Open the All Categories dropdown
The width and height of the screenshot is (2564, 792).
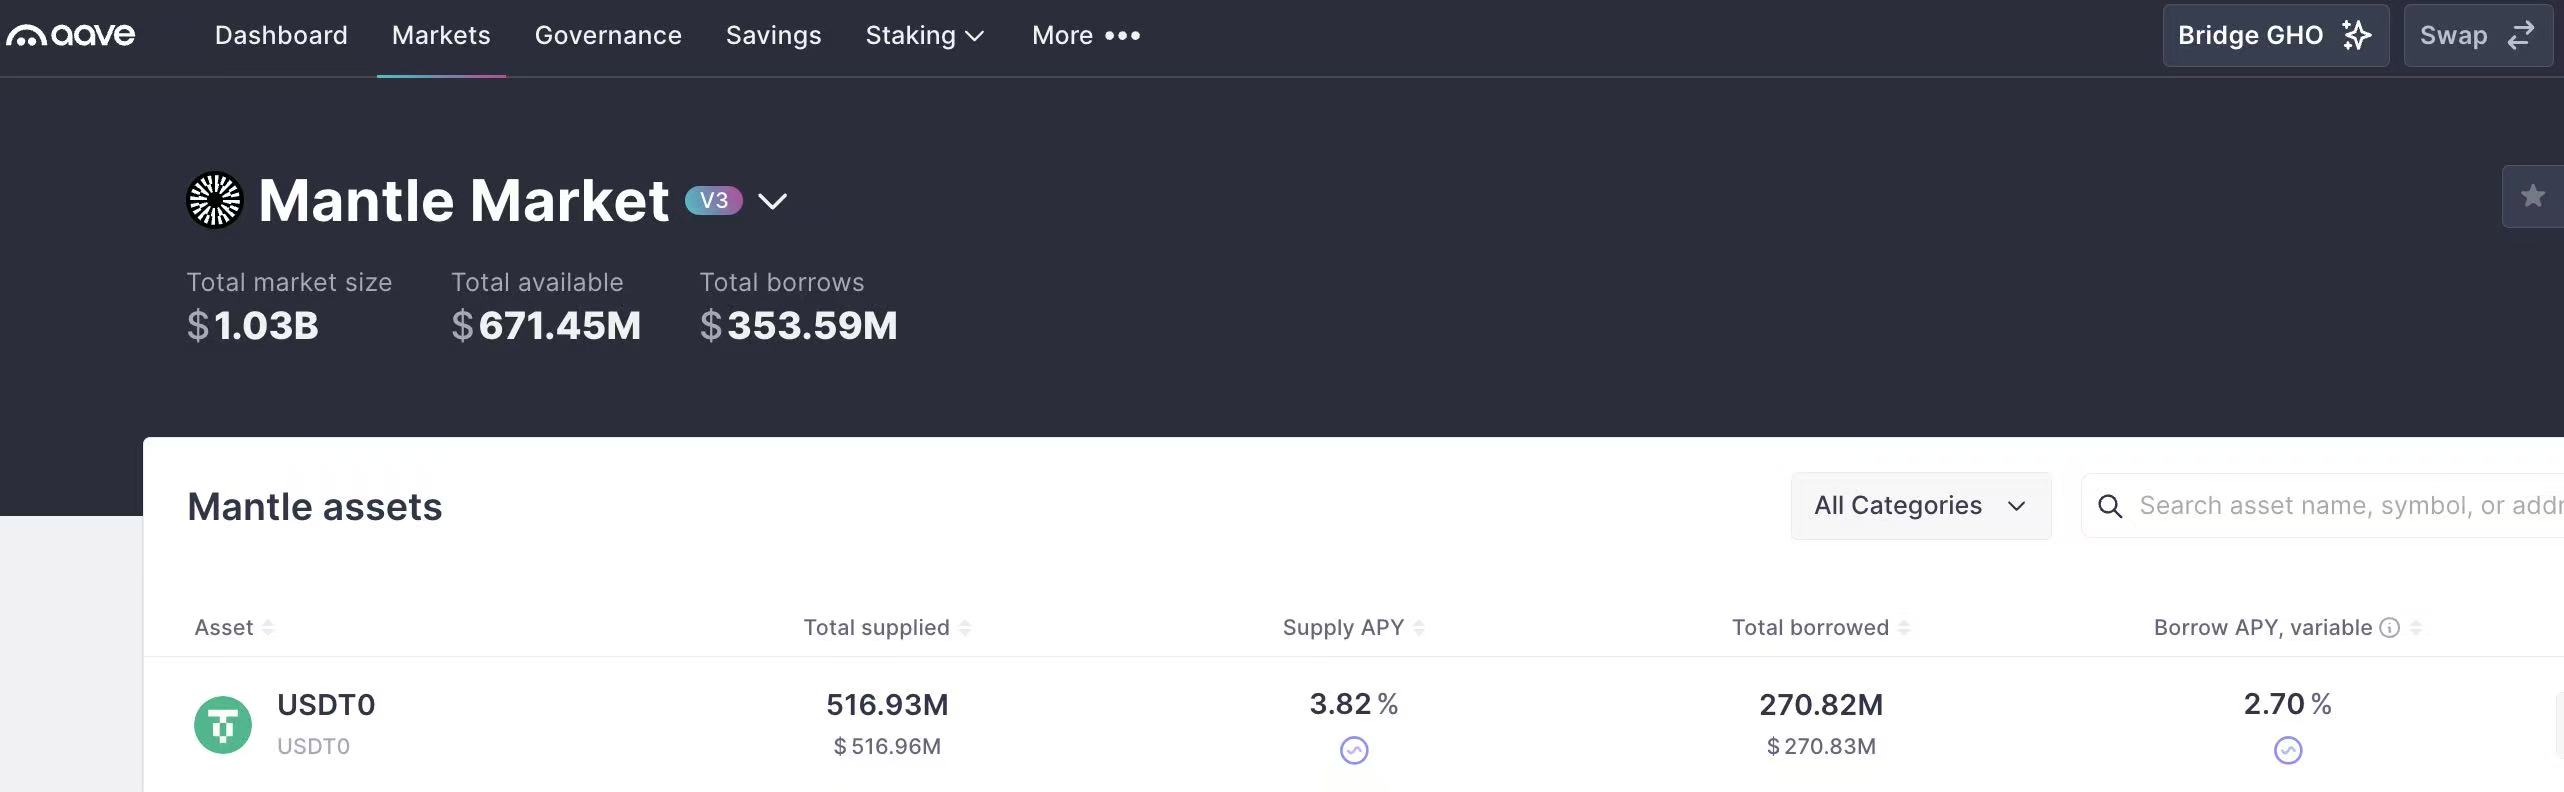tap(1920, 506)
